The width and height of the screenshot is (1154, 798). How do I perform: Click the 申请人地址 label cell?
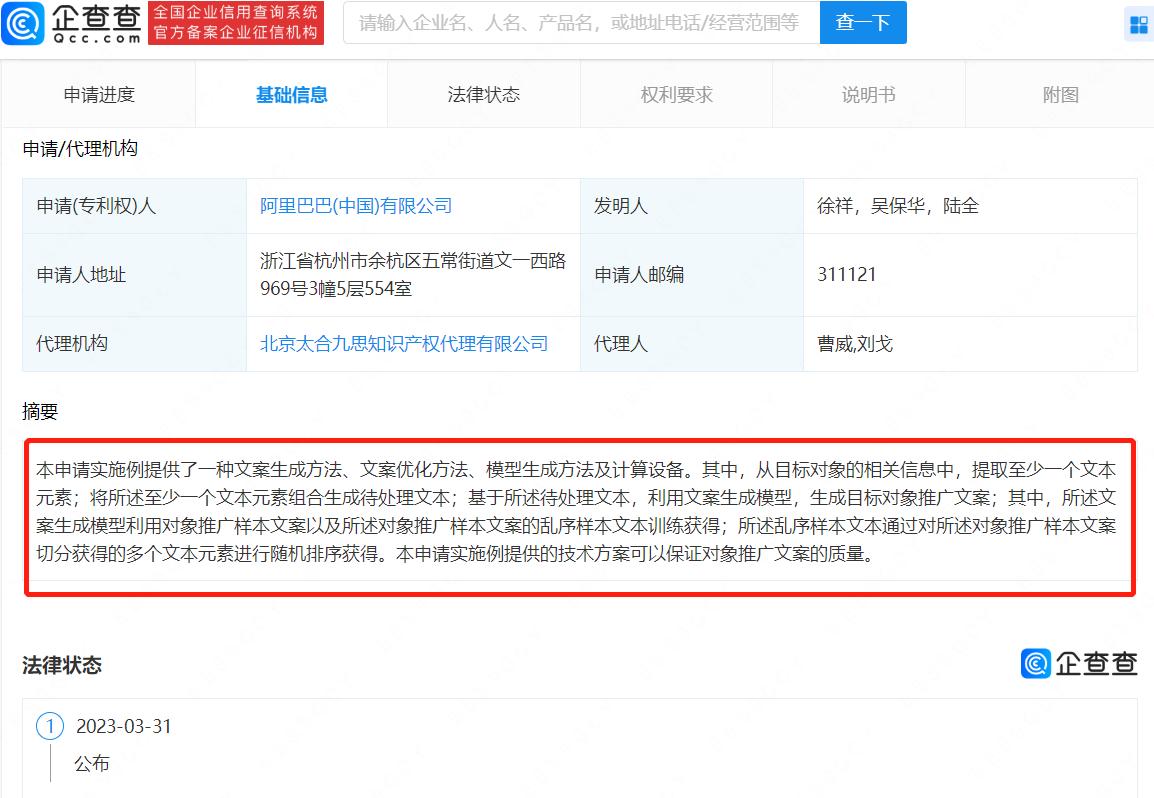point(135,275)
